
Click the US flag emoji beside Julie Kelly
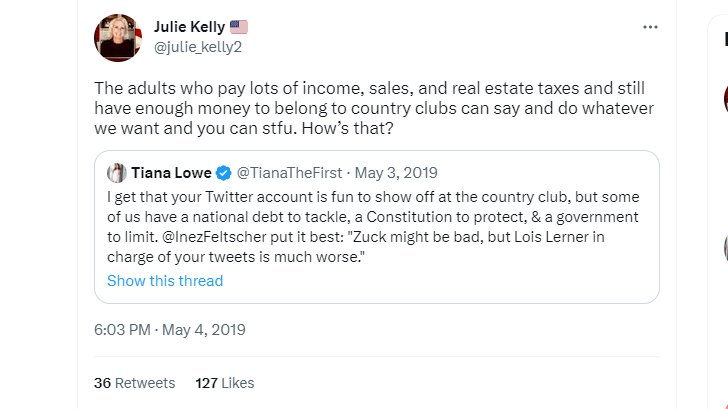[239, 27]
